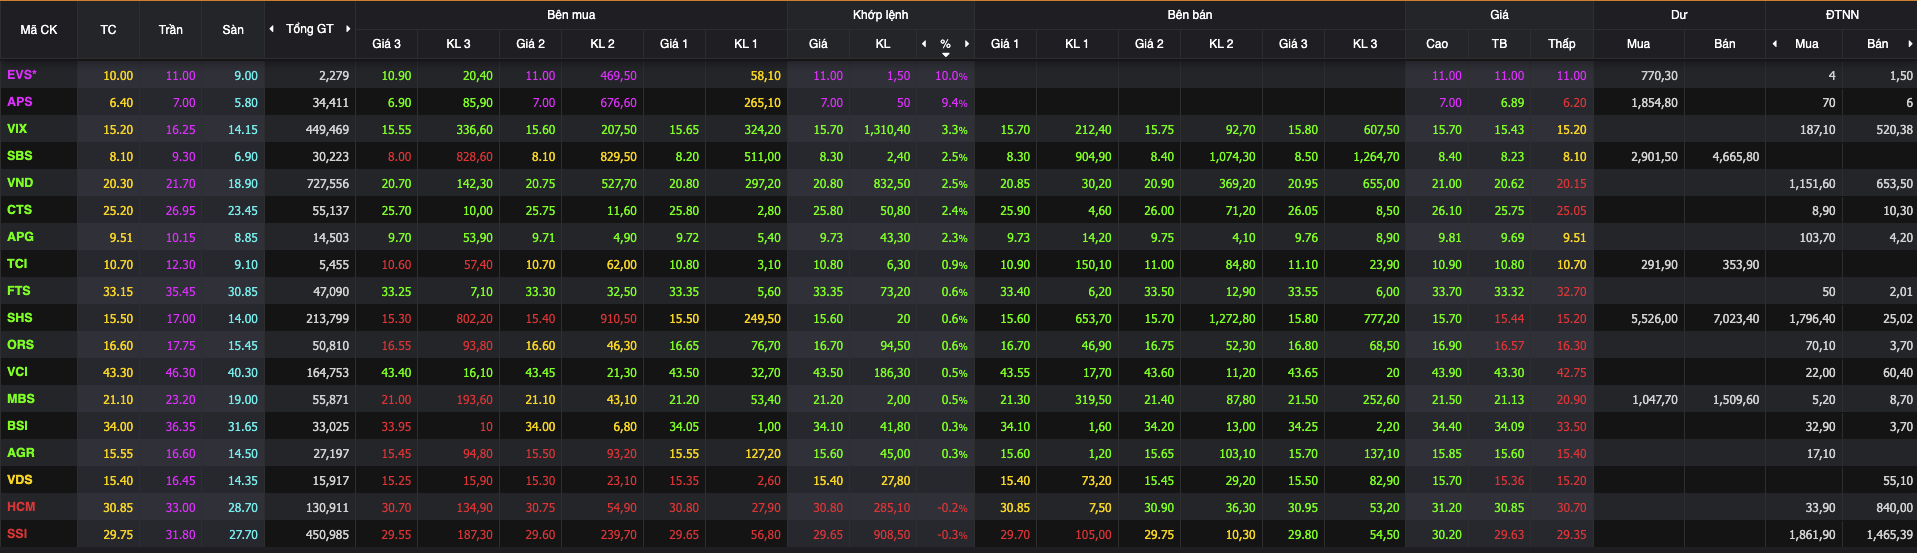Image resolution: width=1917 pixels, height=553 pixels.
Task: Click HCM ĐTNN Bán value 840,00
Action: point(1894,508)
